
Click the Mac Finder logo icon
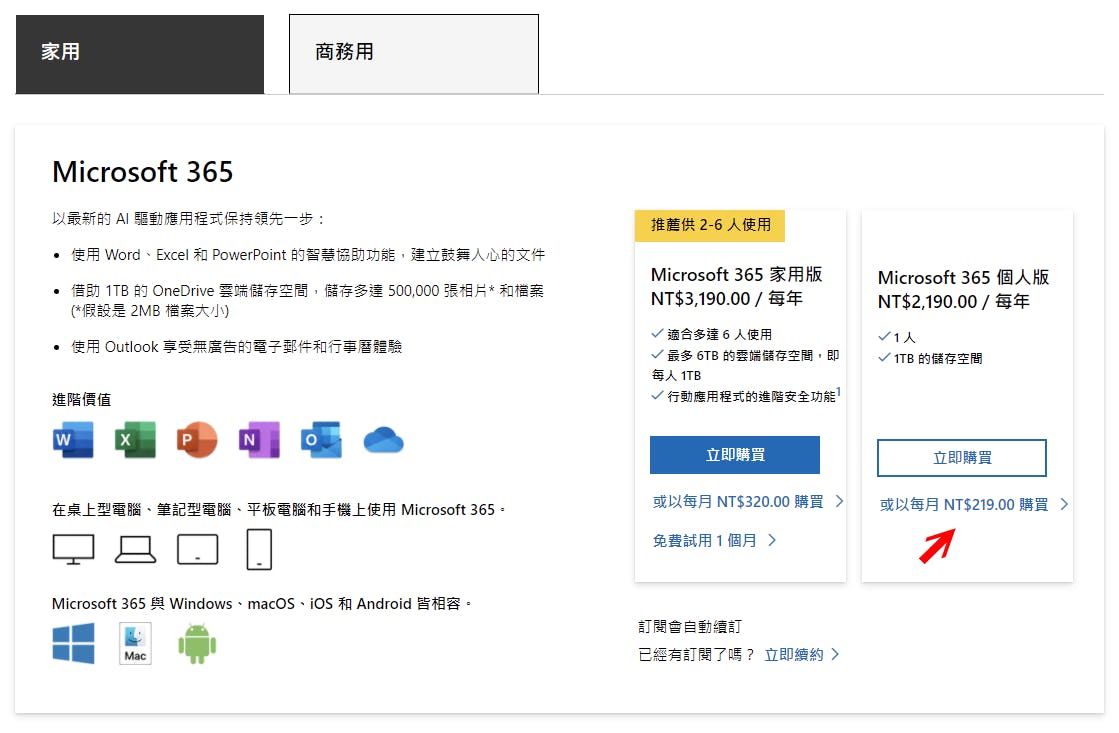(135, 643)
